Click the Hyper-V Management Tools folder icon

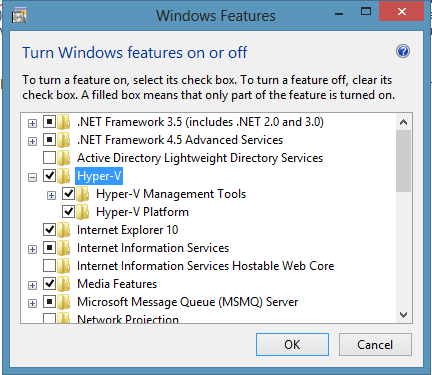pyautogui.click(x=82, y=194)
